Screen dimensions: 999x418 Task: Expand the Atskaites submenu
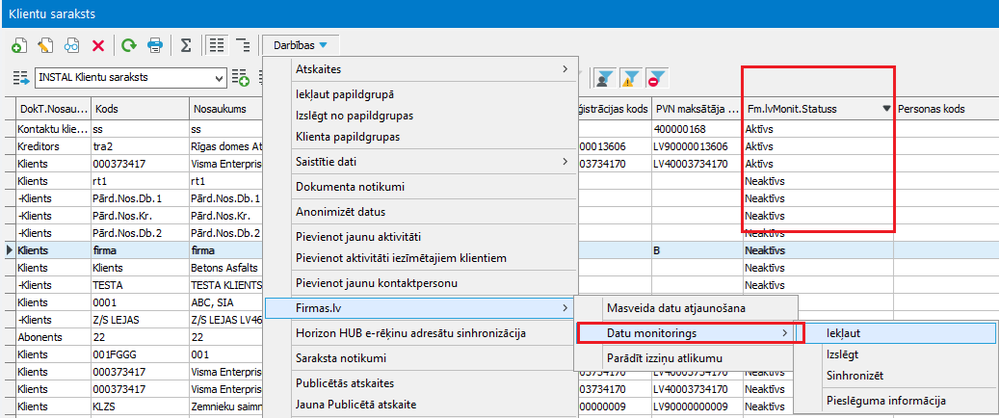click(x=432, y=69)
